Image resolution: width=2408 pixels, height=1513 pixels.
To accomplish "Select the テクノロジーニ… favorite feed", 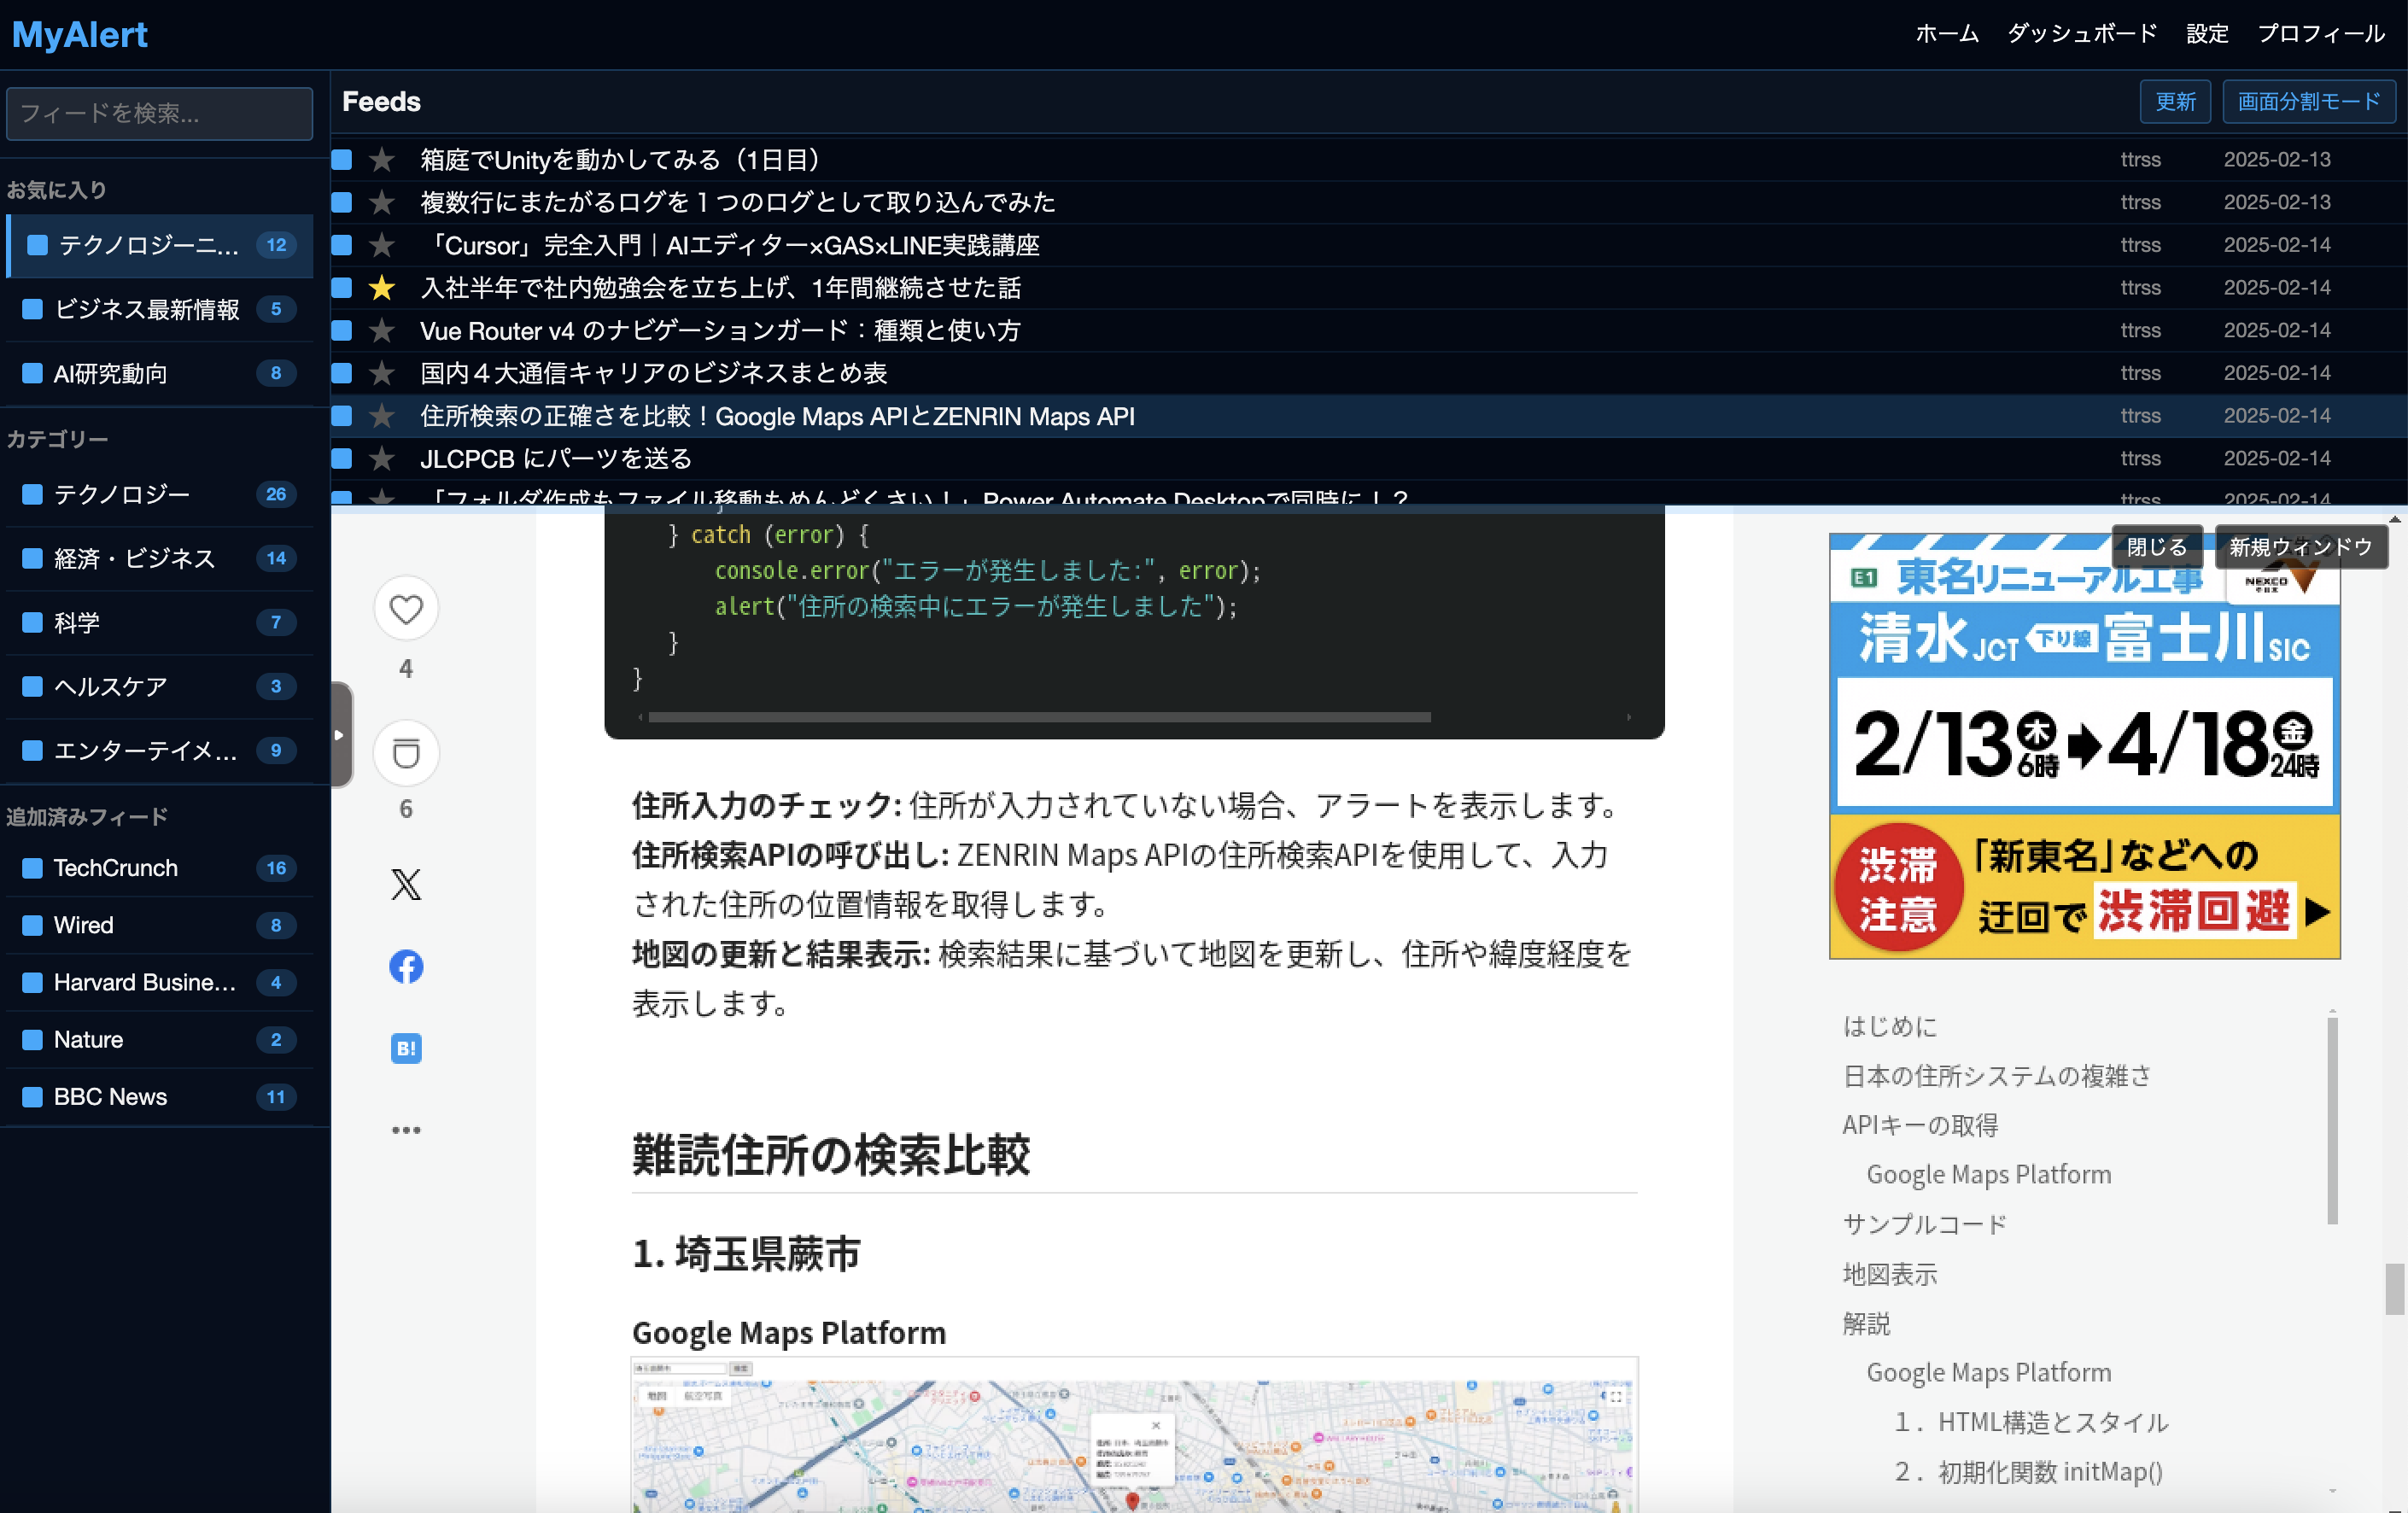I will pos(160,245).
